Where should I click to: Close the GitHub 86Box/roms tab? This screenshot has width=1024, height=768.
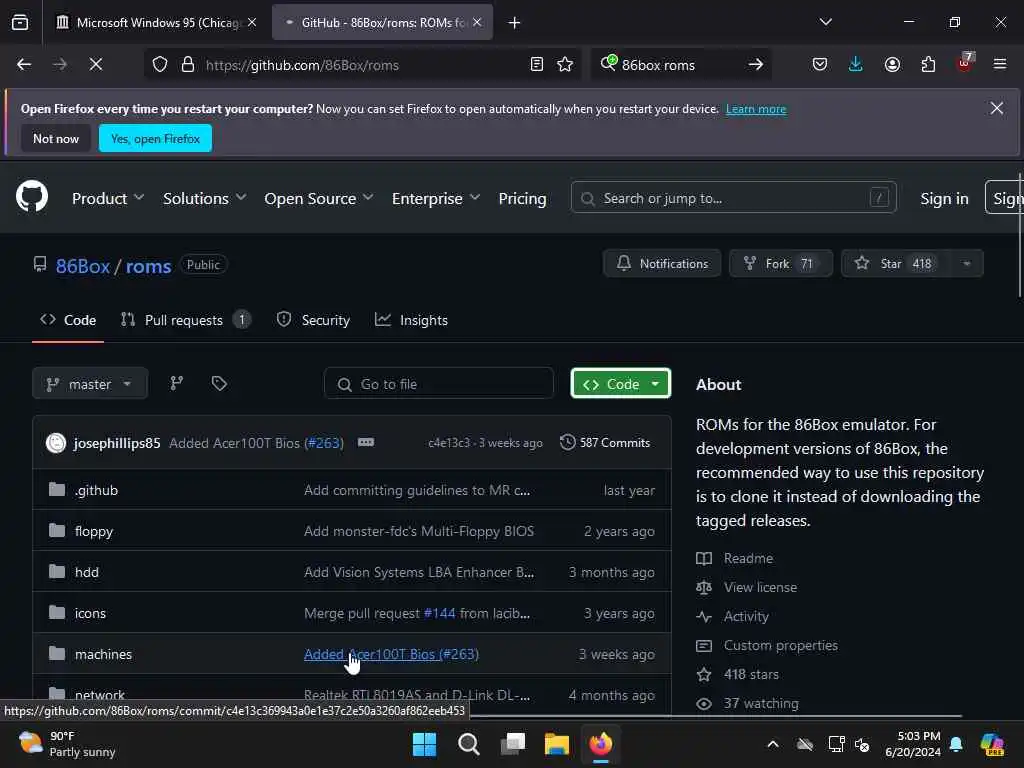point(477,22)
